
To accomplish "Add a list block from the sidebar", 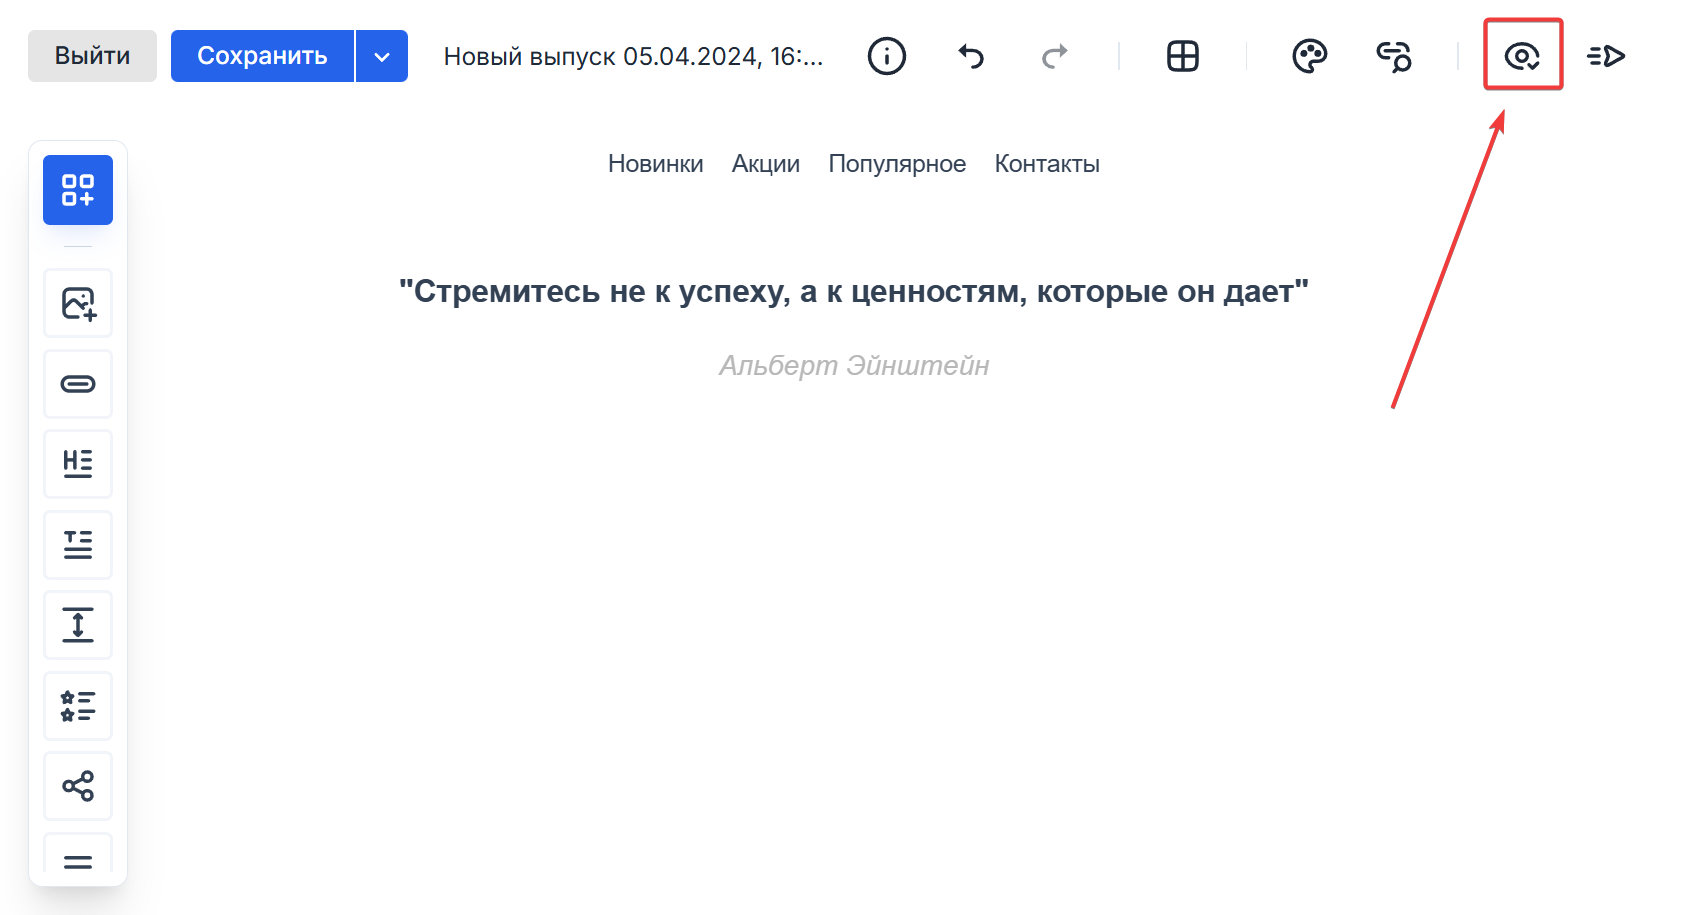I will click(x=78, y=705).
